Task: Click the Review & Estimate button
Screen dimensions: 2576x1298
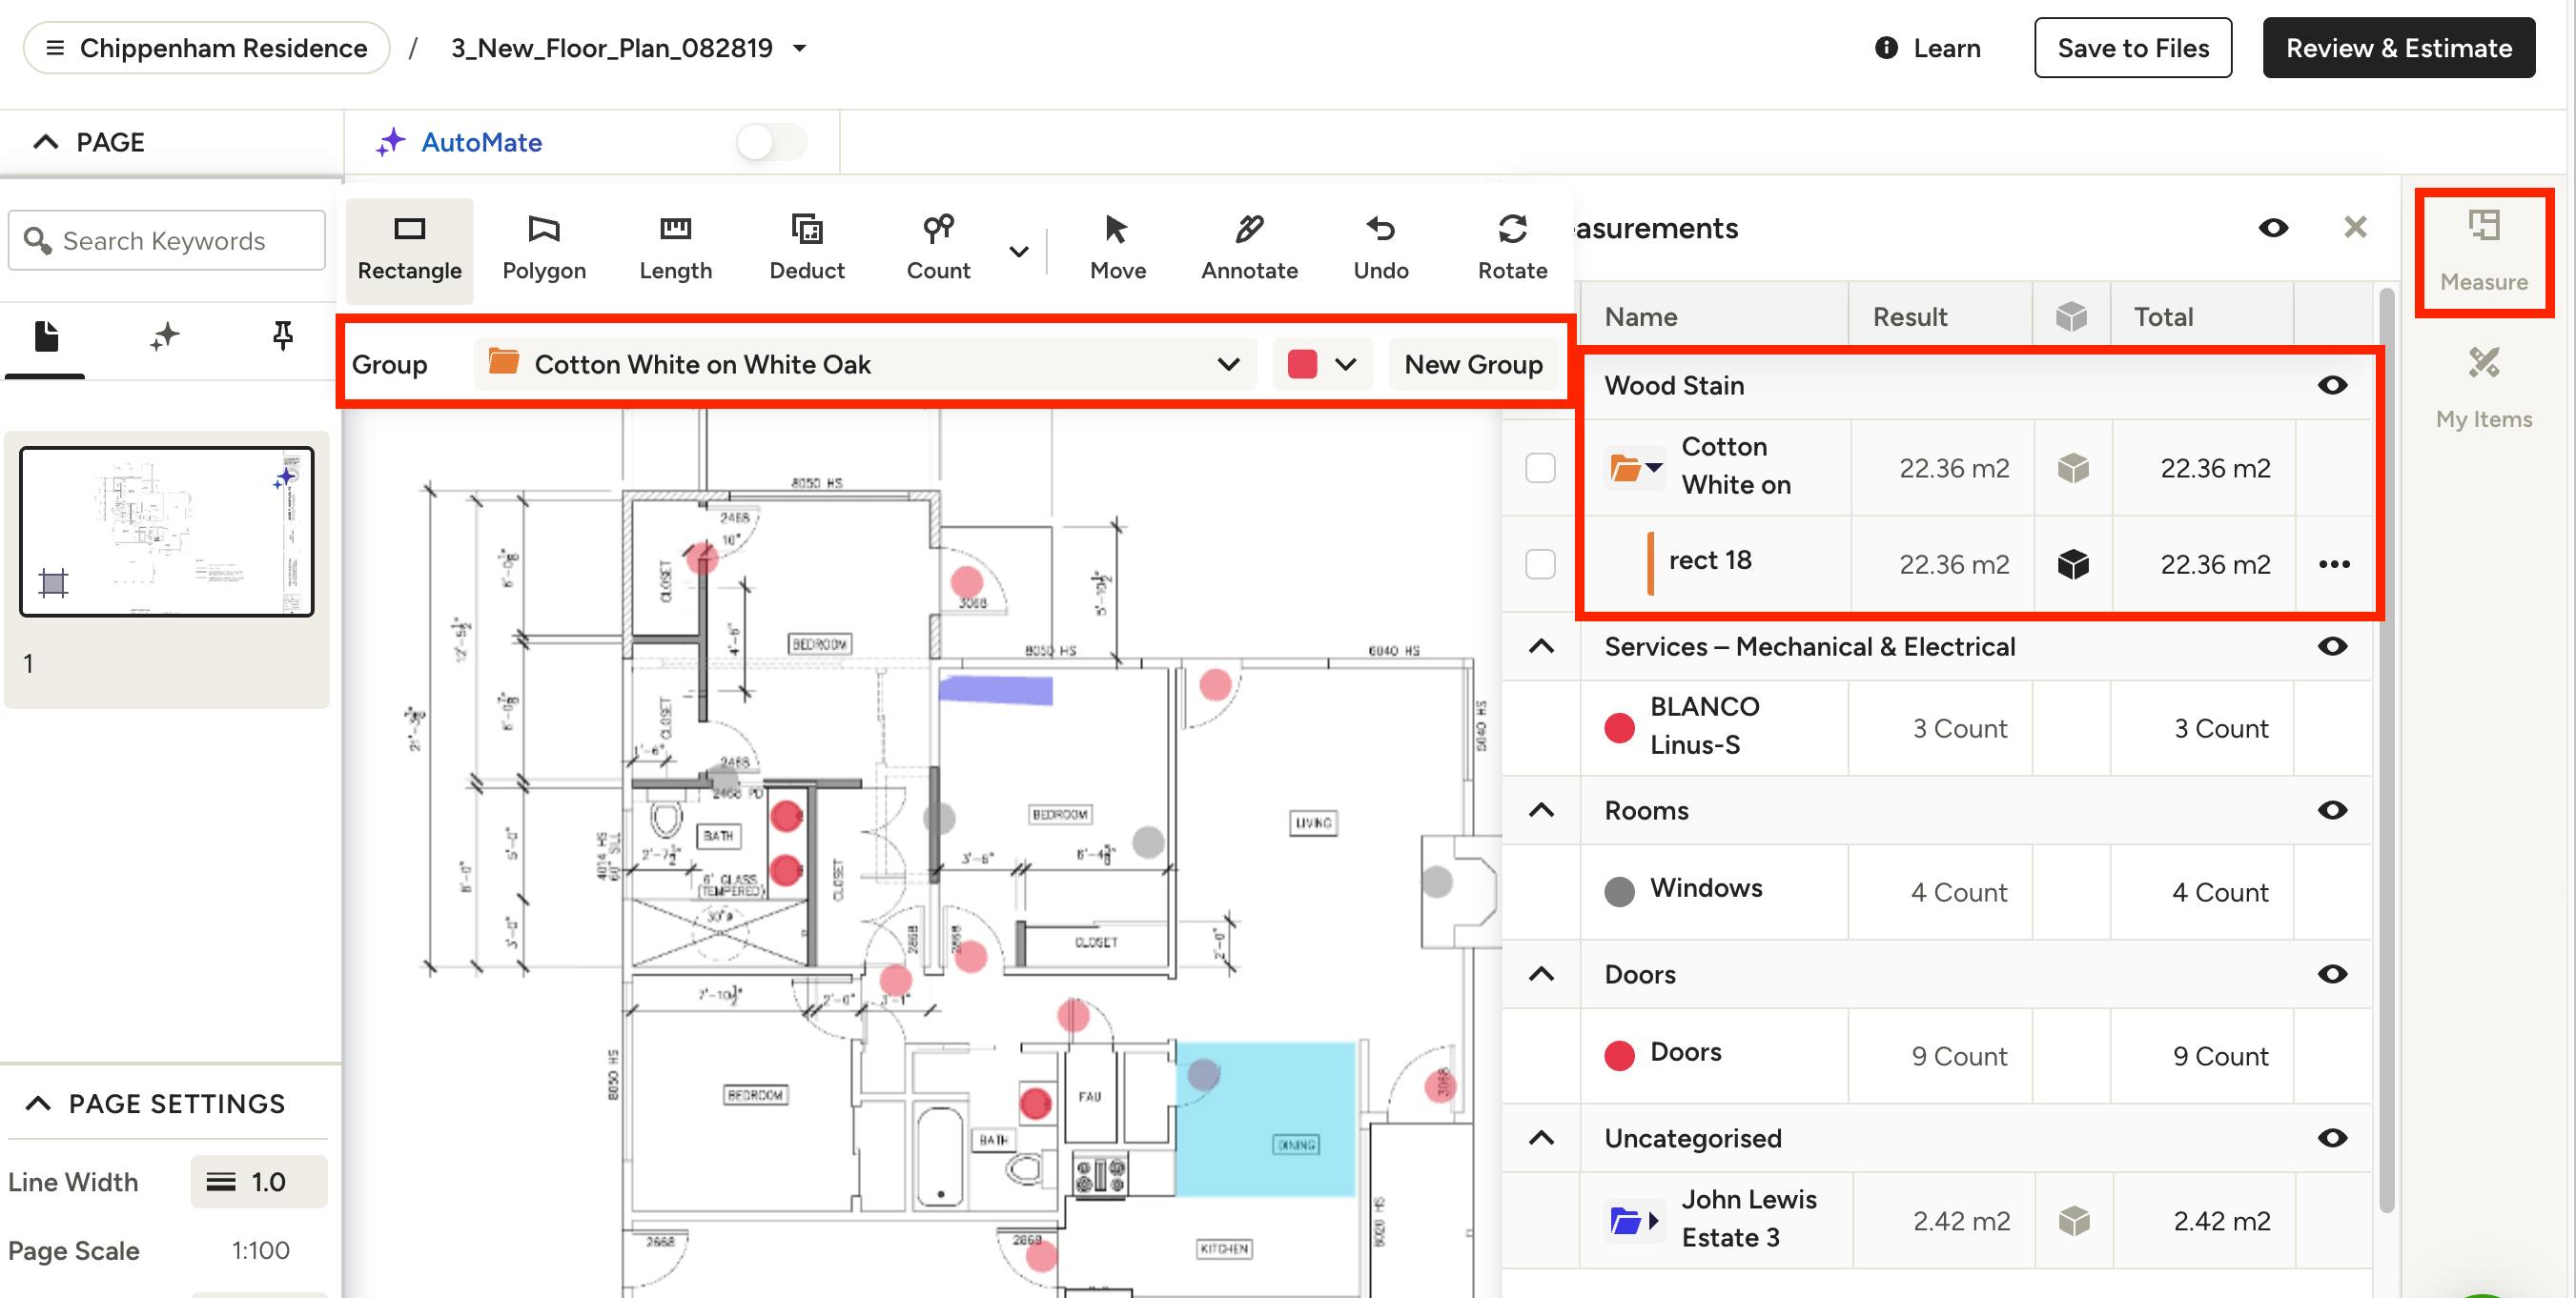Action: [2399, 48]
